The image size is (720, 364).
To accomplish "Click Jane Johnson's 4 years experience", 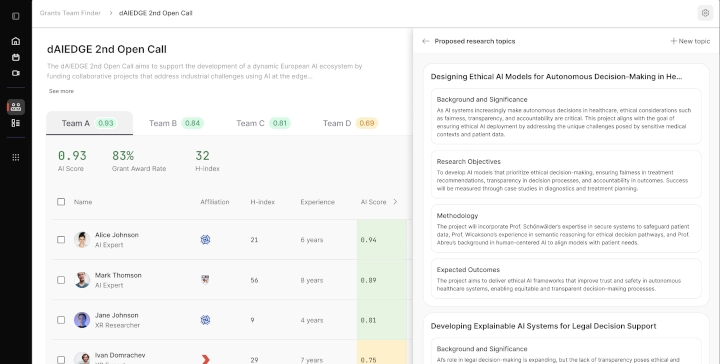I will 312,320.
